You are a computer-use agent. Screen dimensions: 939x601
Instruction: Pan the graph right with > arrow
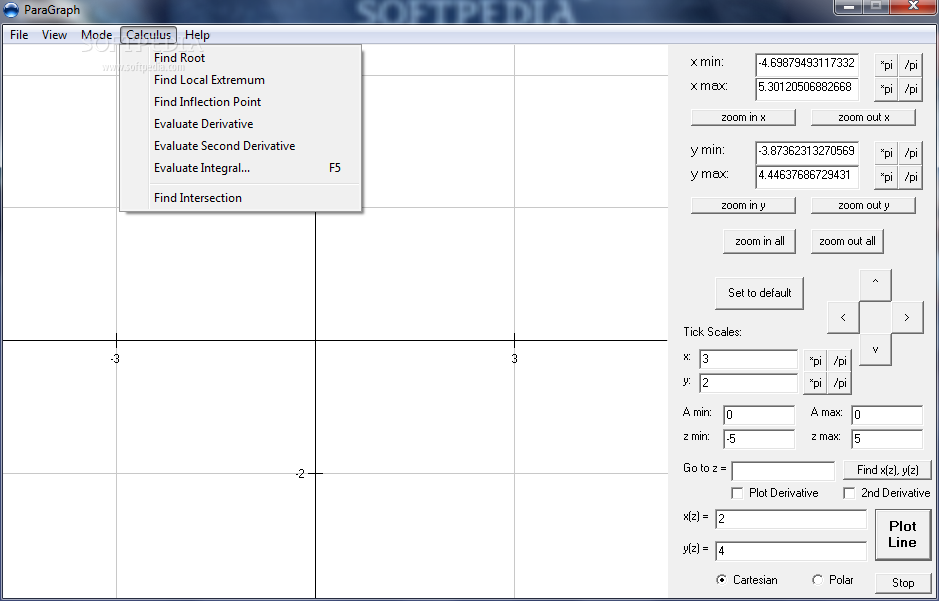[907, 317]
